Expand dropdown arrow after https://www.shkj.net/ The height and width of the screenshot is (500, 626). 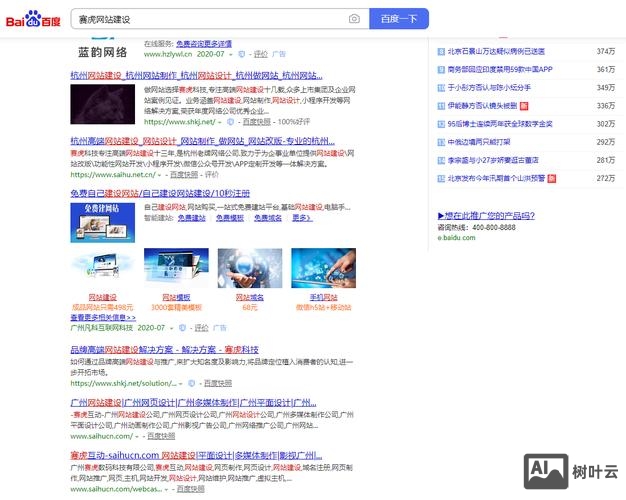pyautogui.click(x=220, y=122)
